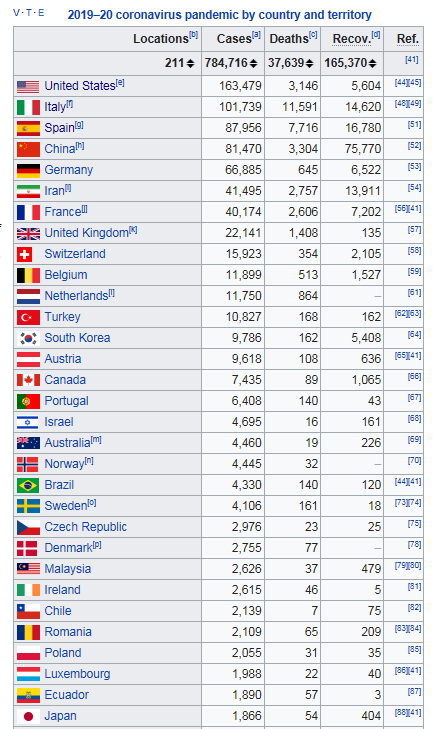The width and height of the screenshot is (435, 729).
Task: Open the Czech Republic link
Action: click(x=86, y=527)
